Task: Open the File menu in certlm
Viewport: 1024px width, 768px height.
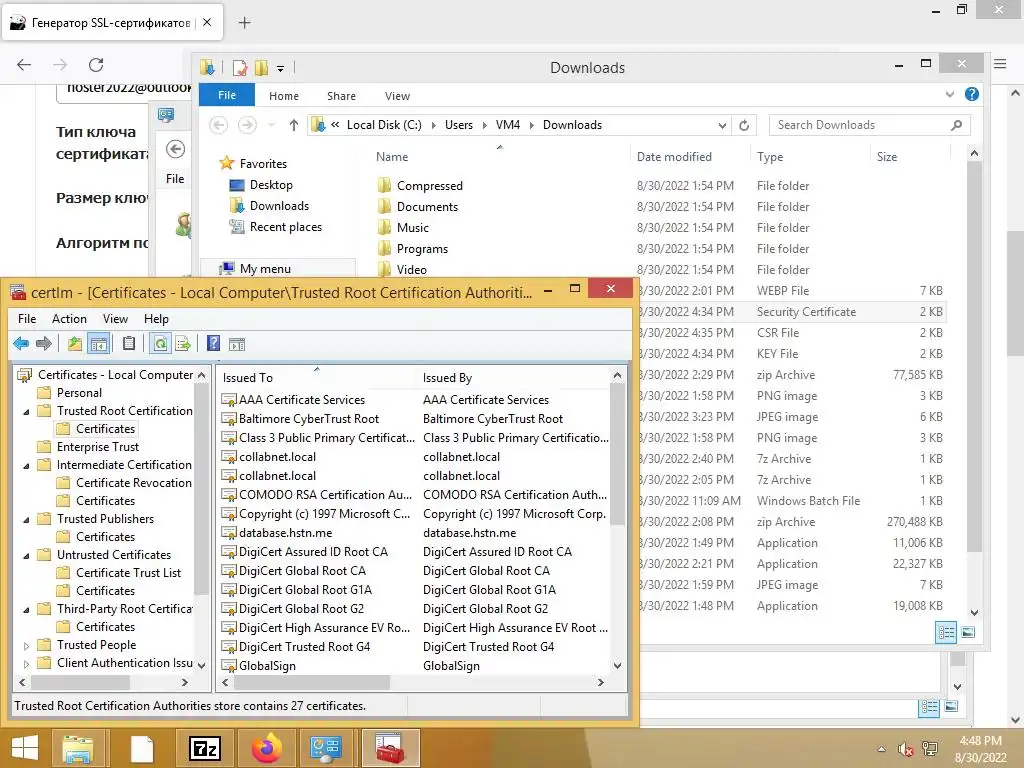Action: pyautogui.click(x=27, y=319)
